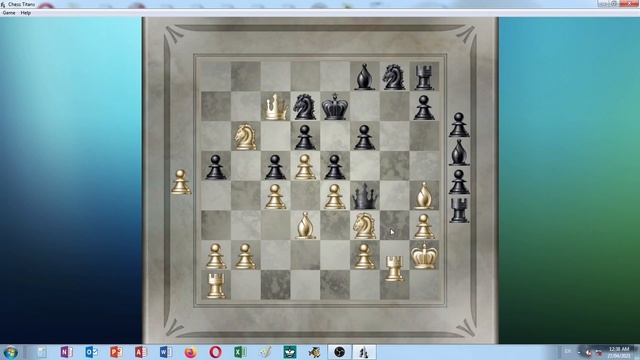Select the black knight on g8
Viewport: 640px width, 360px height.
[x=394, y=77]
